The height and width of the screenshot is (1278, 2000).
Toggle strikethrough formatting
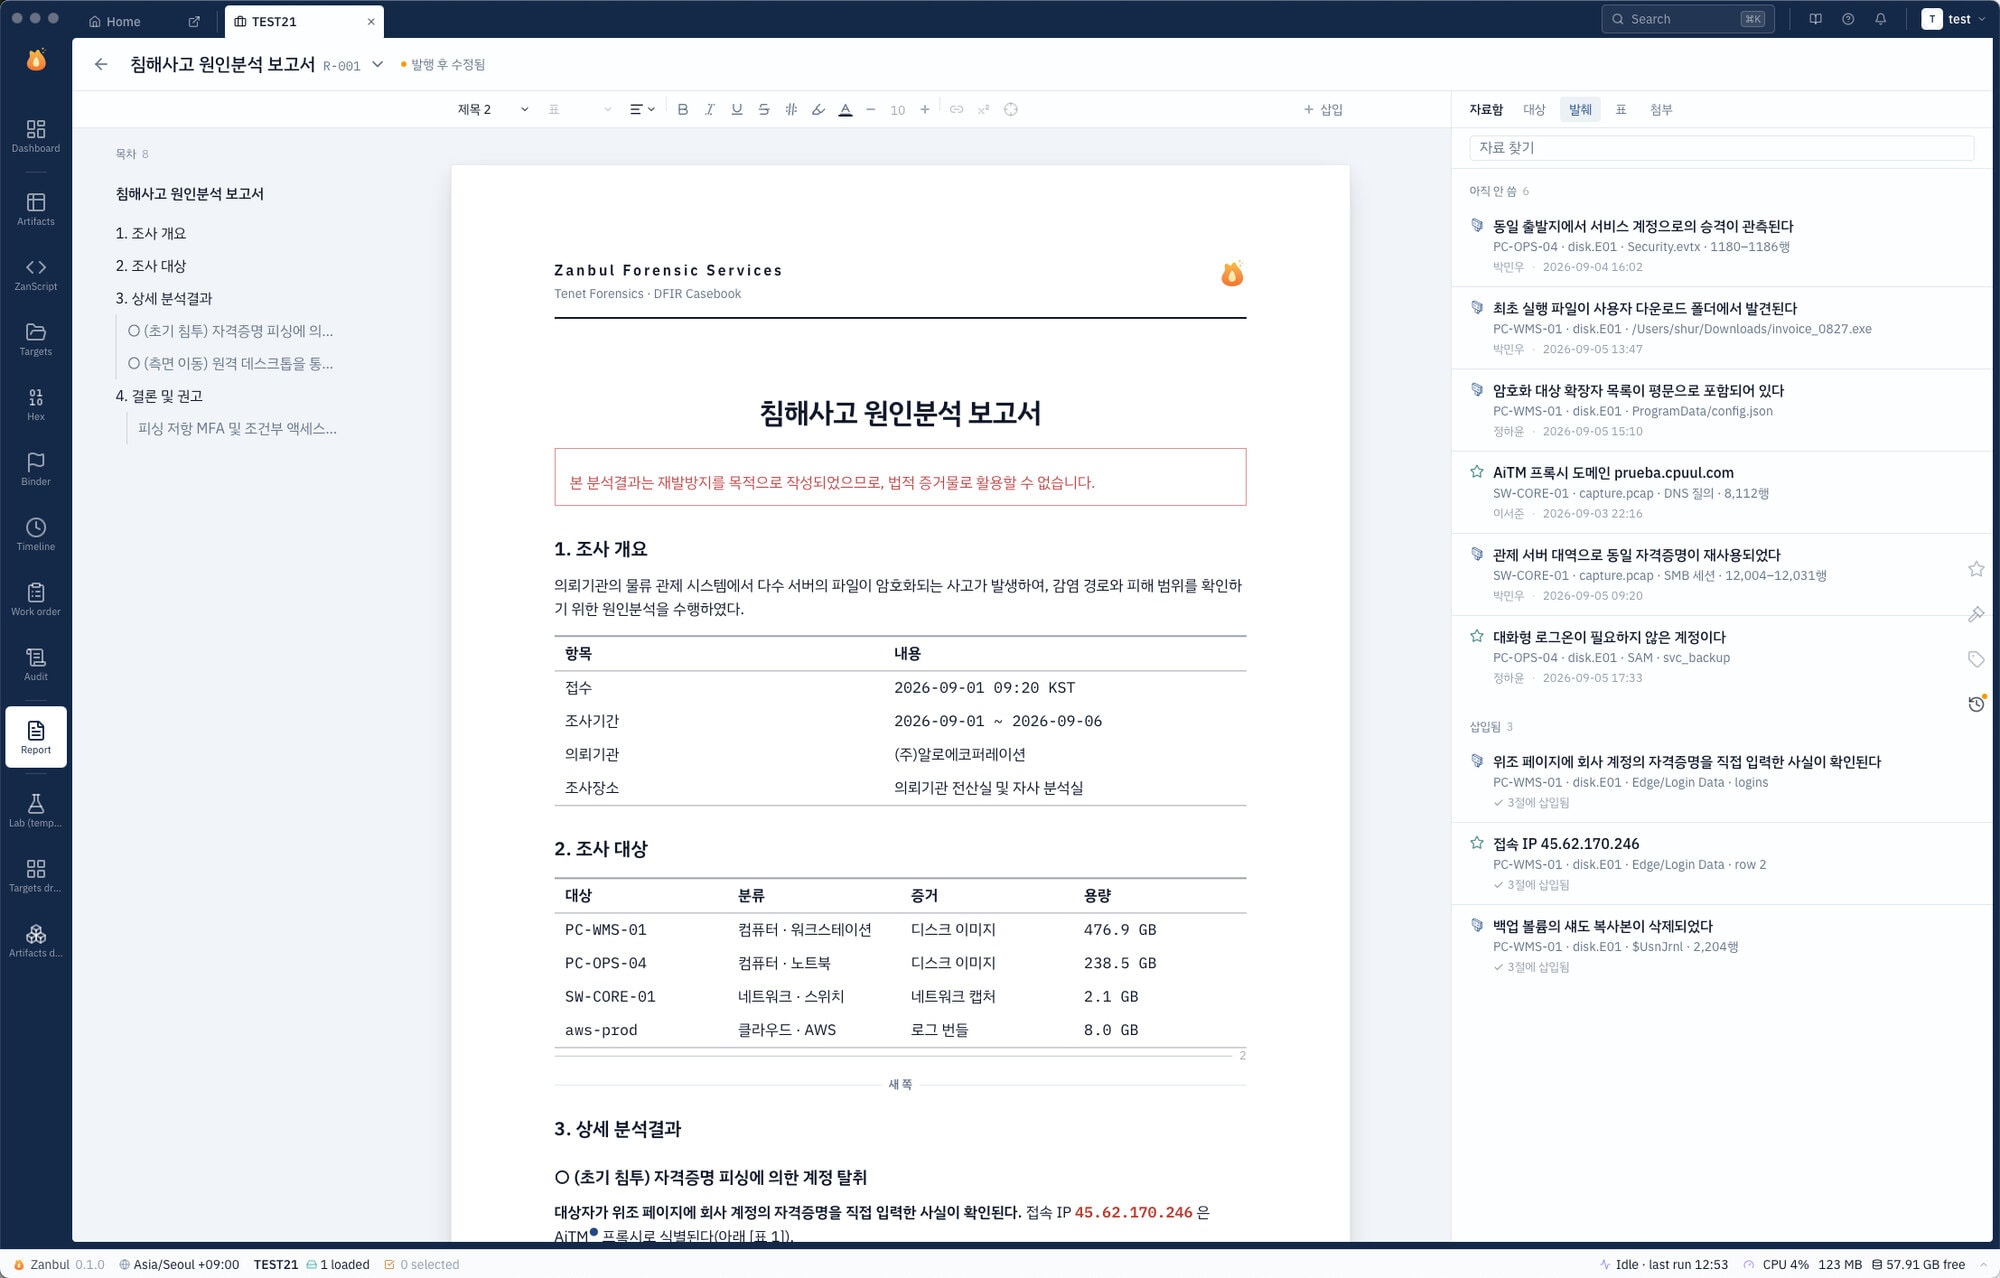(x=764, y=109)
